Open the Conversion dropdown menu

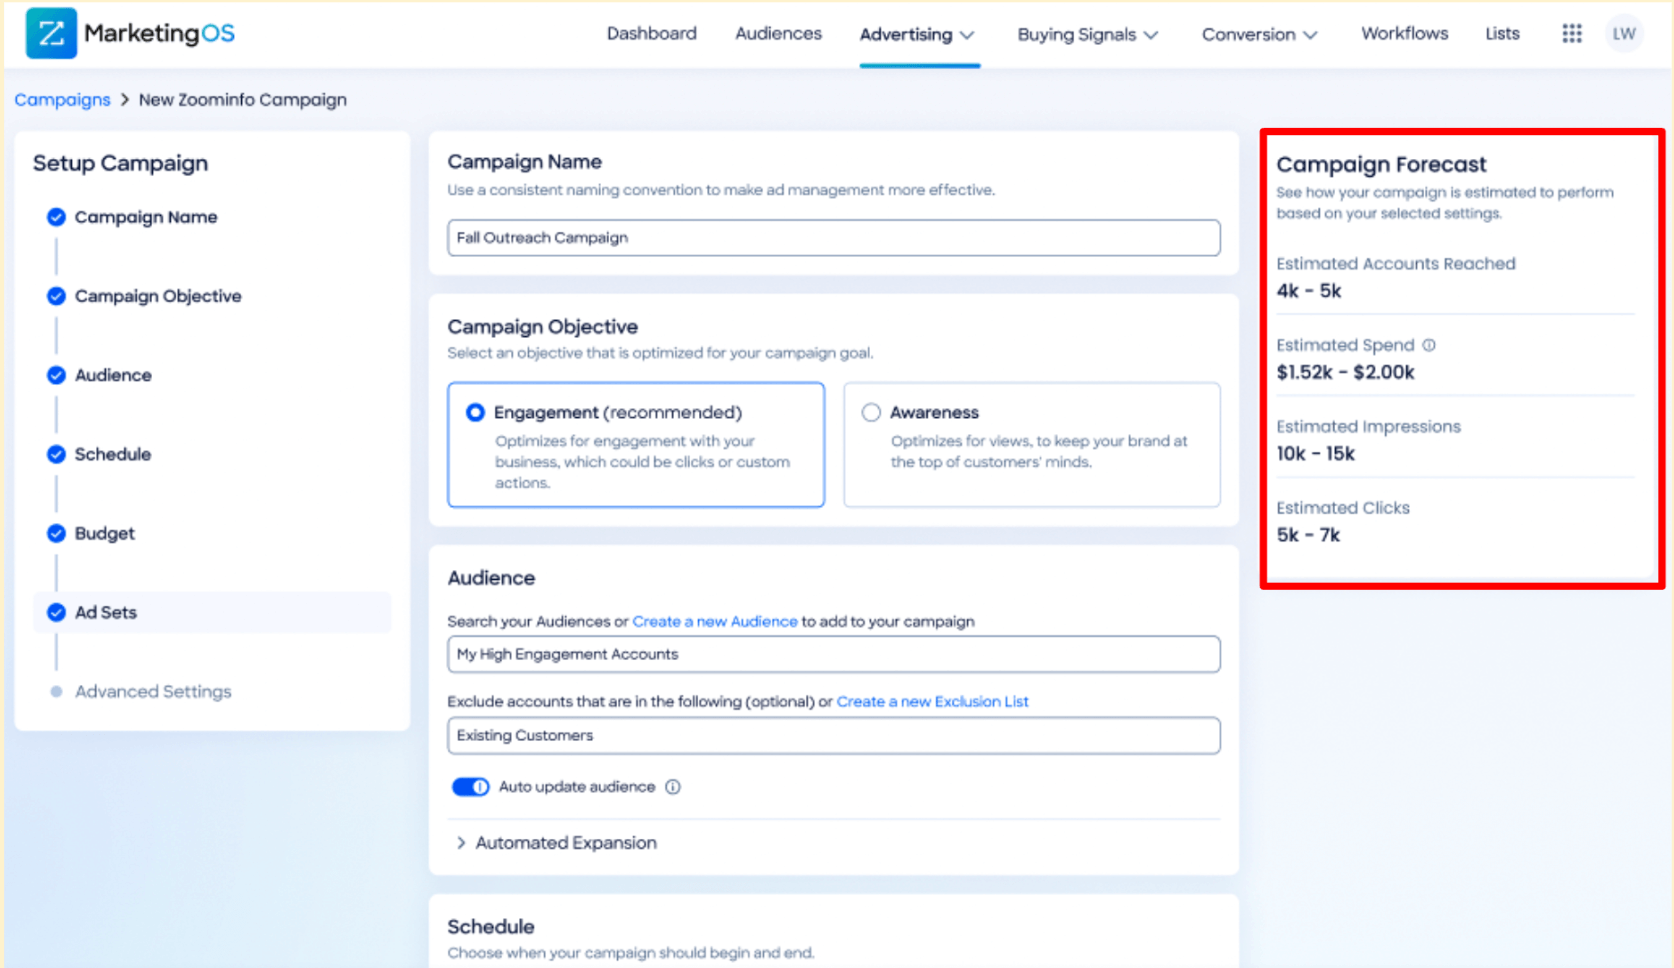[x=1259, y=33]
